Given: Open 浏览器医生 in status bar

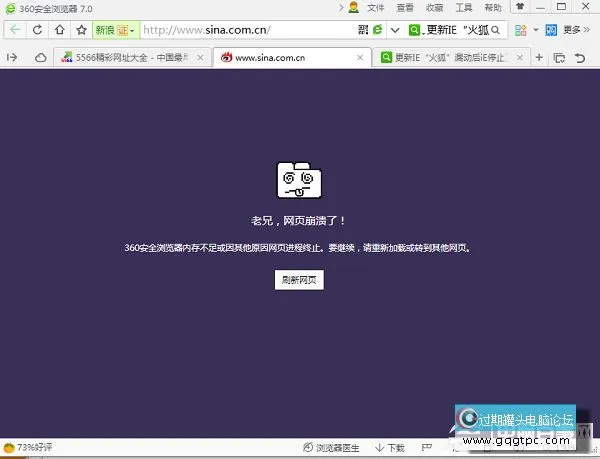Looking at the screenshot, I should (335, 448).
